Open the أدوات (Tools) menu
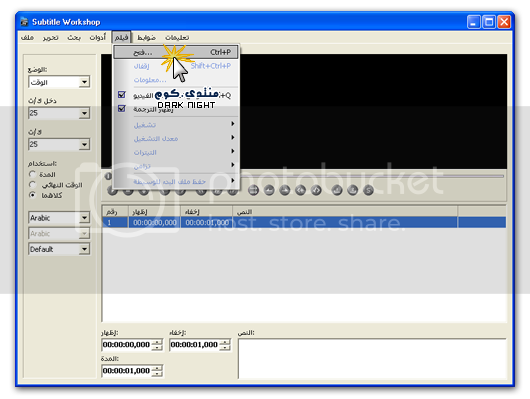The image size is (530, 399). [x=98, y=37]
